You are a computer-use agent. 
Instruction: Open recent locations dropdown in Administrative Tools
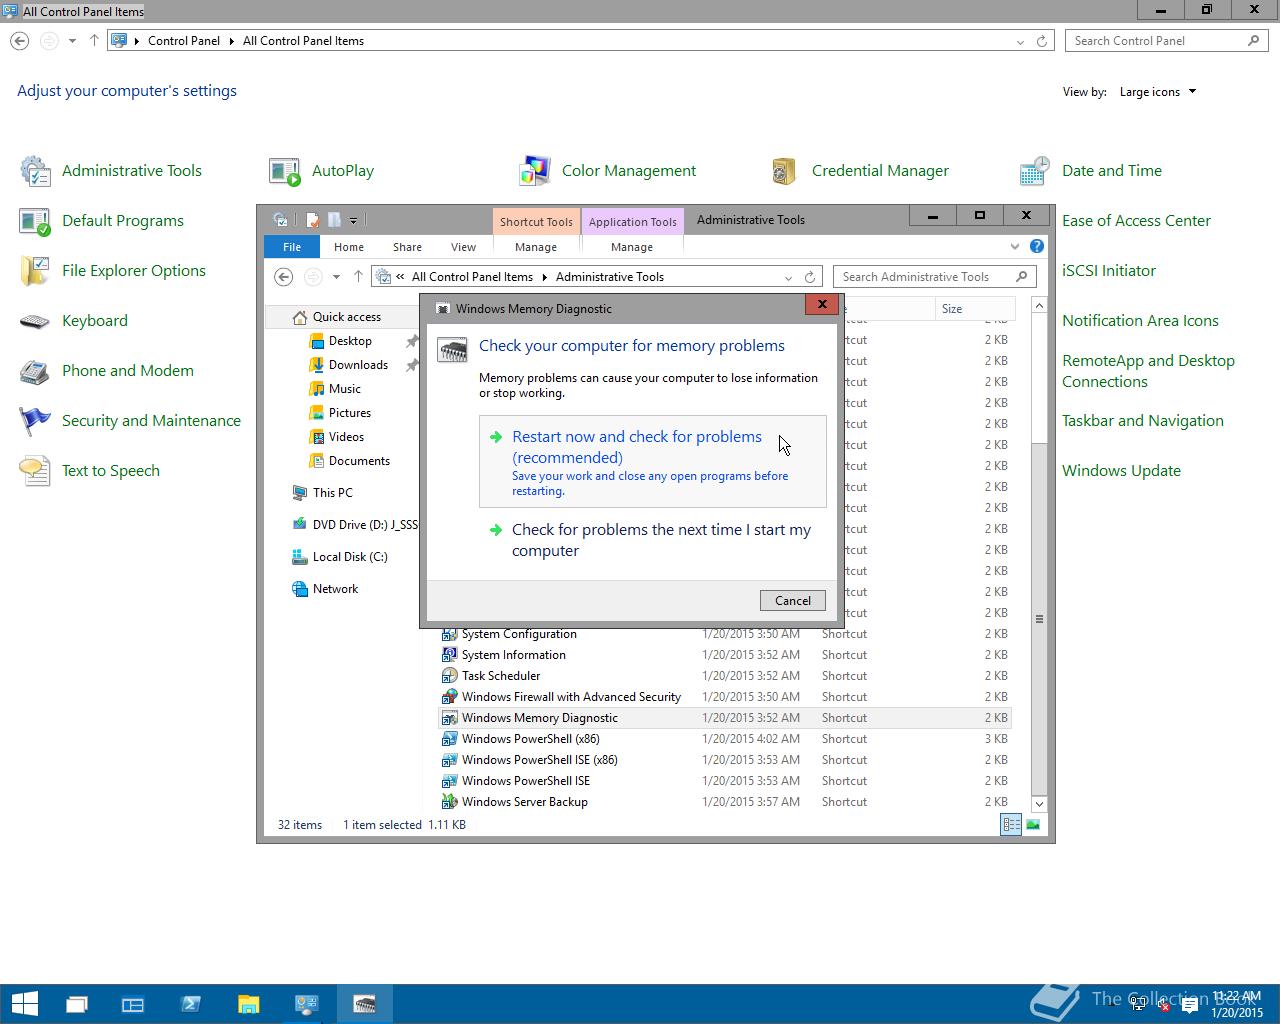(336, 277)
